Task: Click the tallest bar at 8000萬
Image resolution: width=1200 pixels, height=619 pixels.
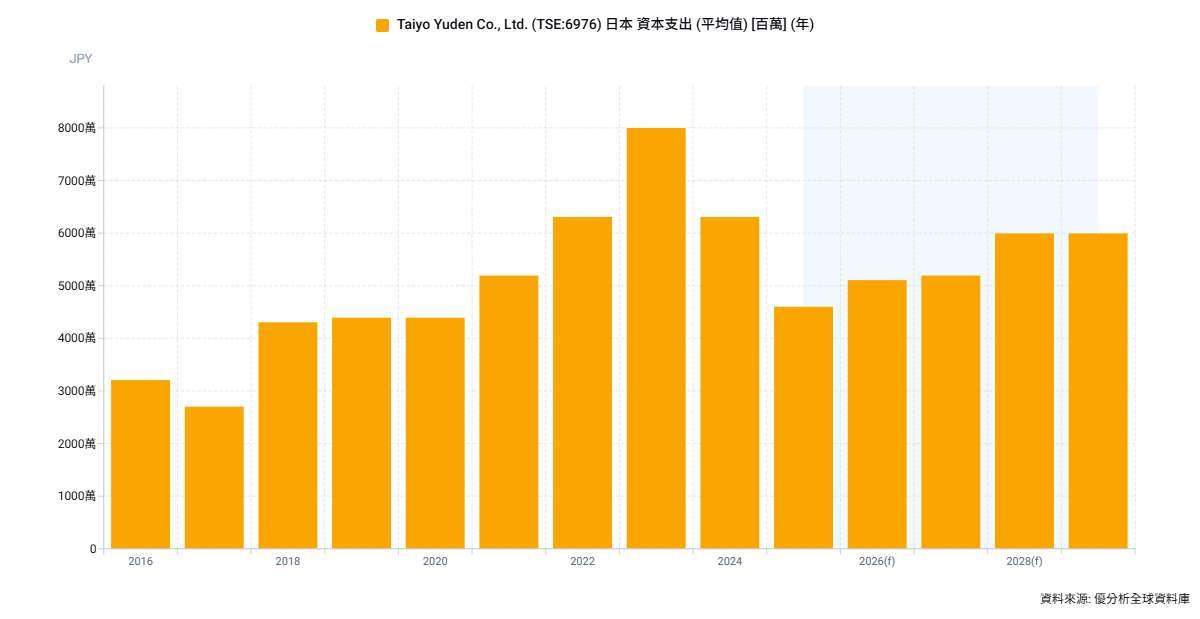Action: coord(656,338)
